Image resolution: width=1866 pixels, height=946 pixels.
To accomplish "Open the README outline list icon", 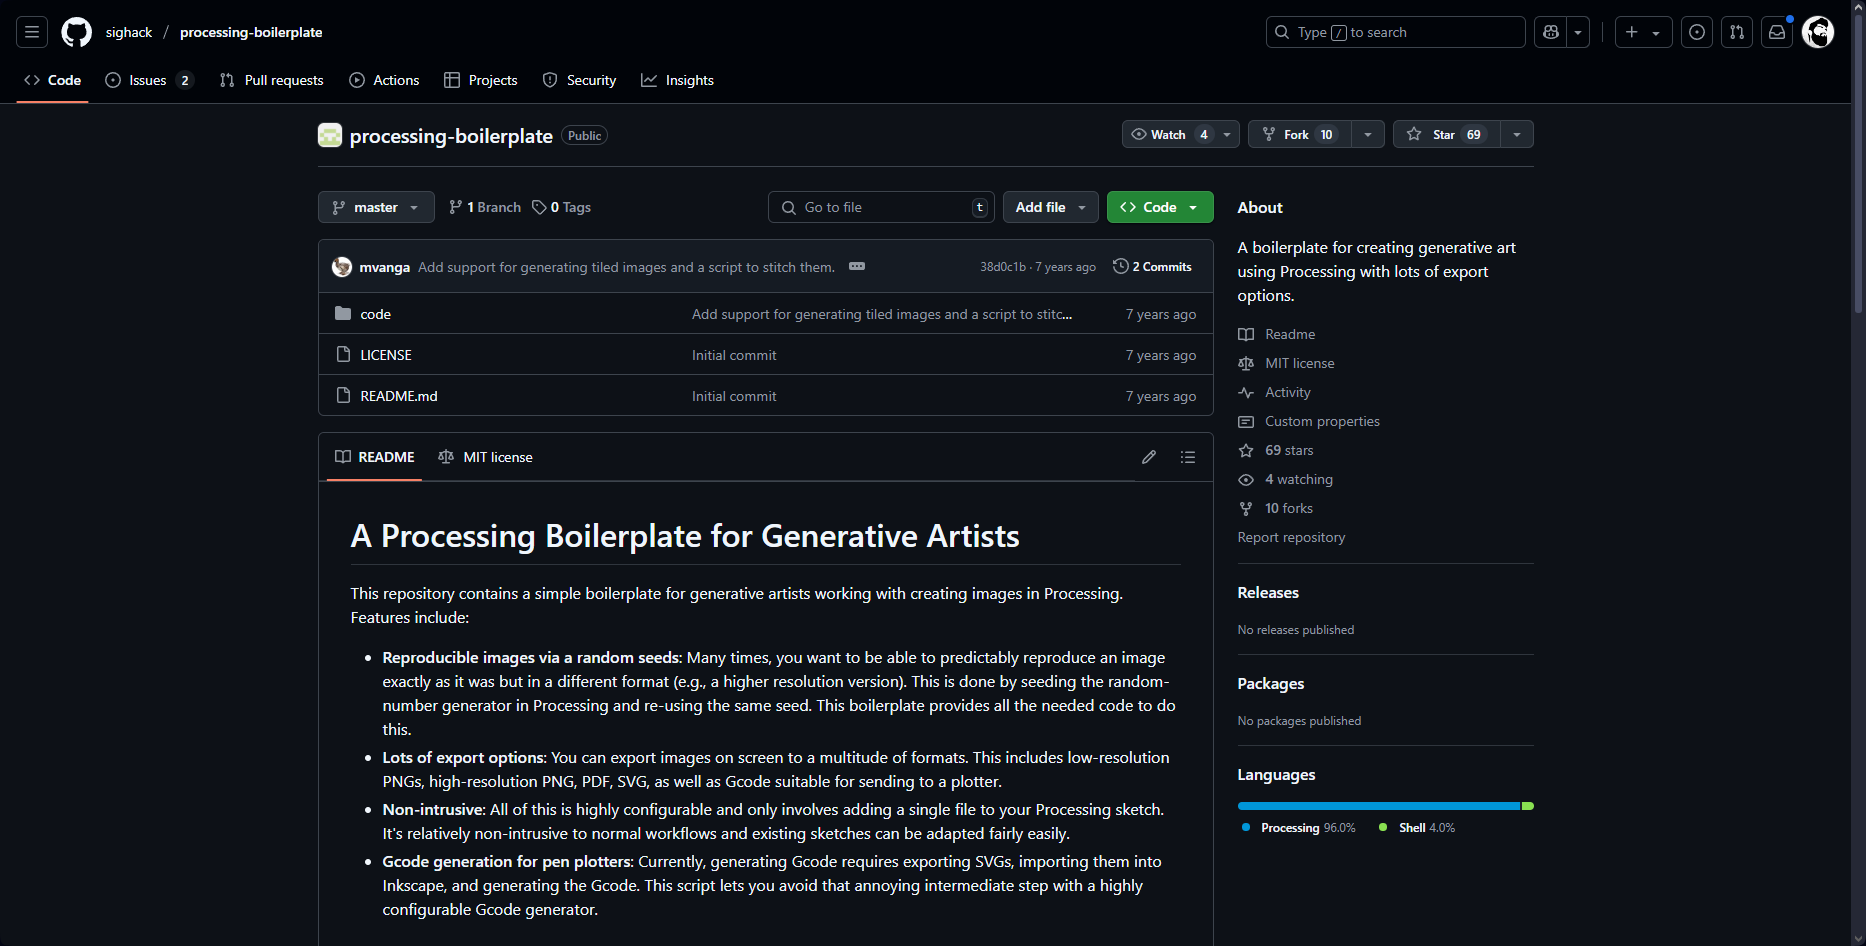I will point(1188,457).
